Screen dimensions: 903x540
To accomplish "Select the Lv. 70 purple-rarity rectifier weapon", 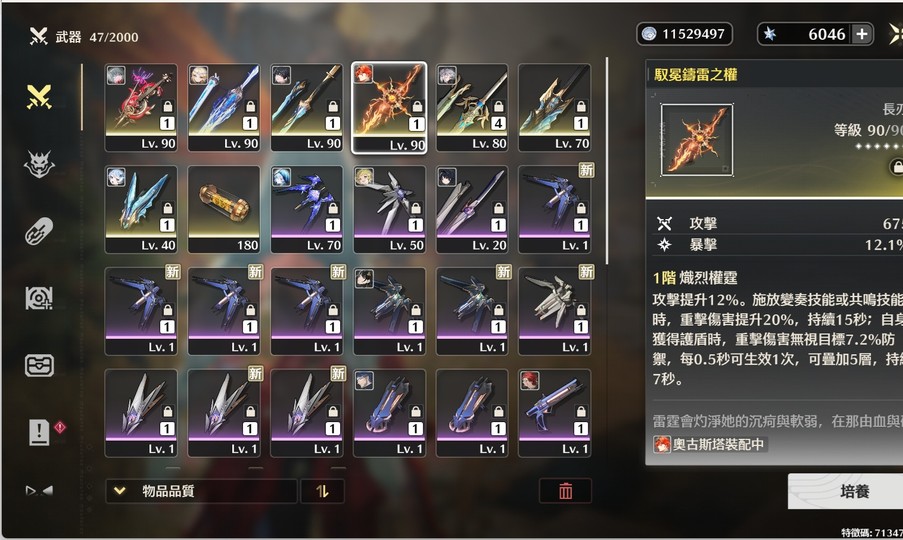I will coord(306,210).
